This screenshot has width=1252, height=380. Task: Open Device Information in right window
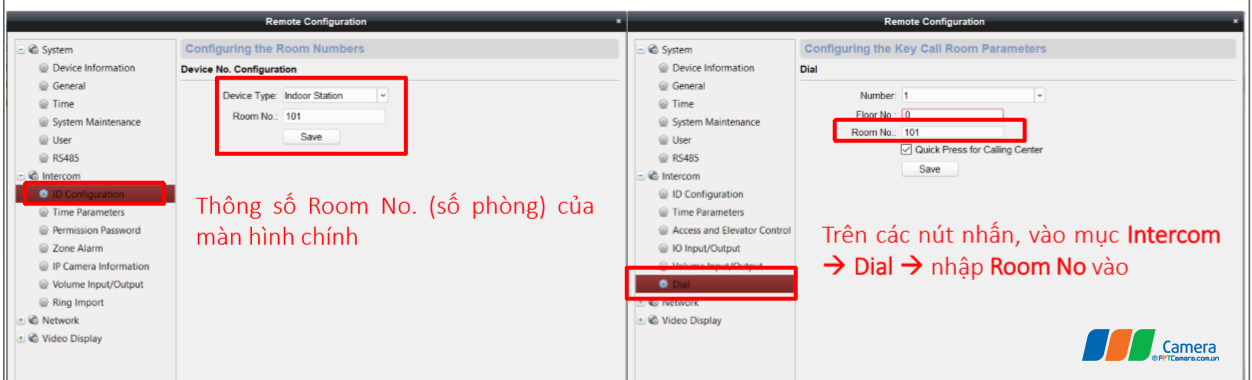tap(713, 68)
